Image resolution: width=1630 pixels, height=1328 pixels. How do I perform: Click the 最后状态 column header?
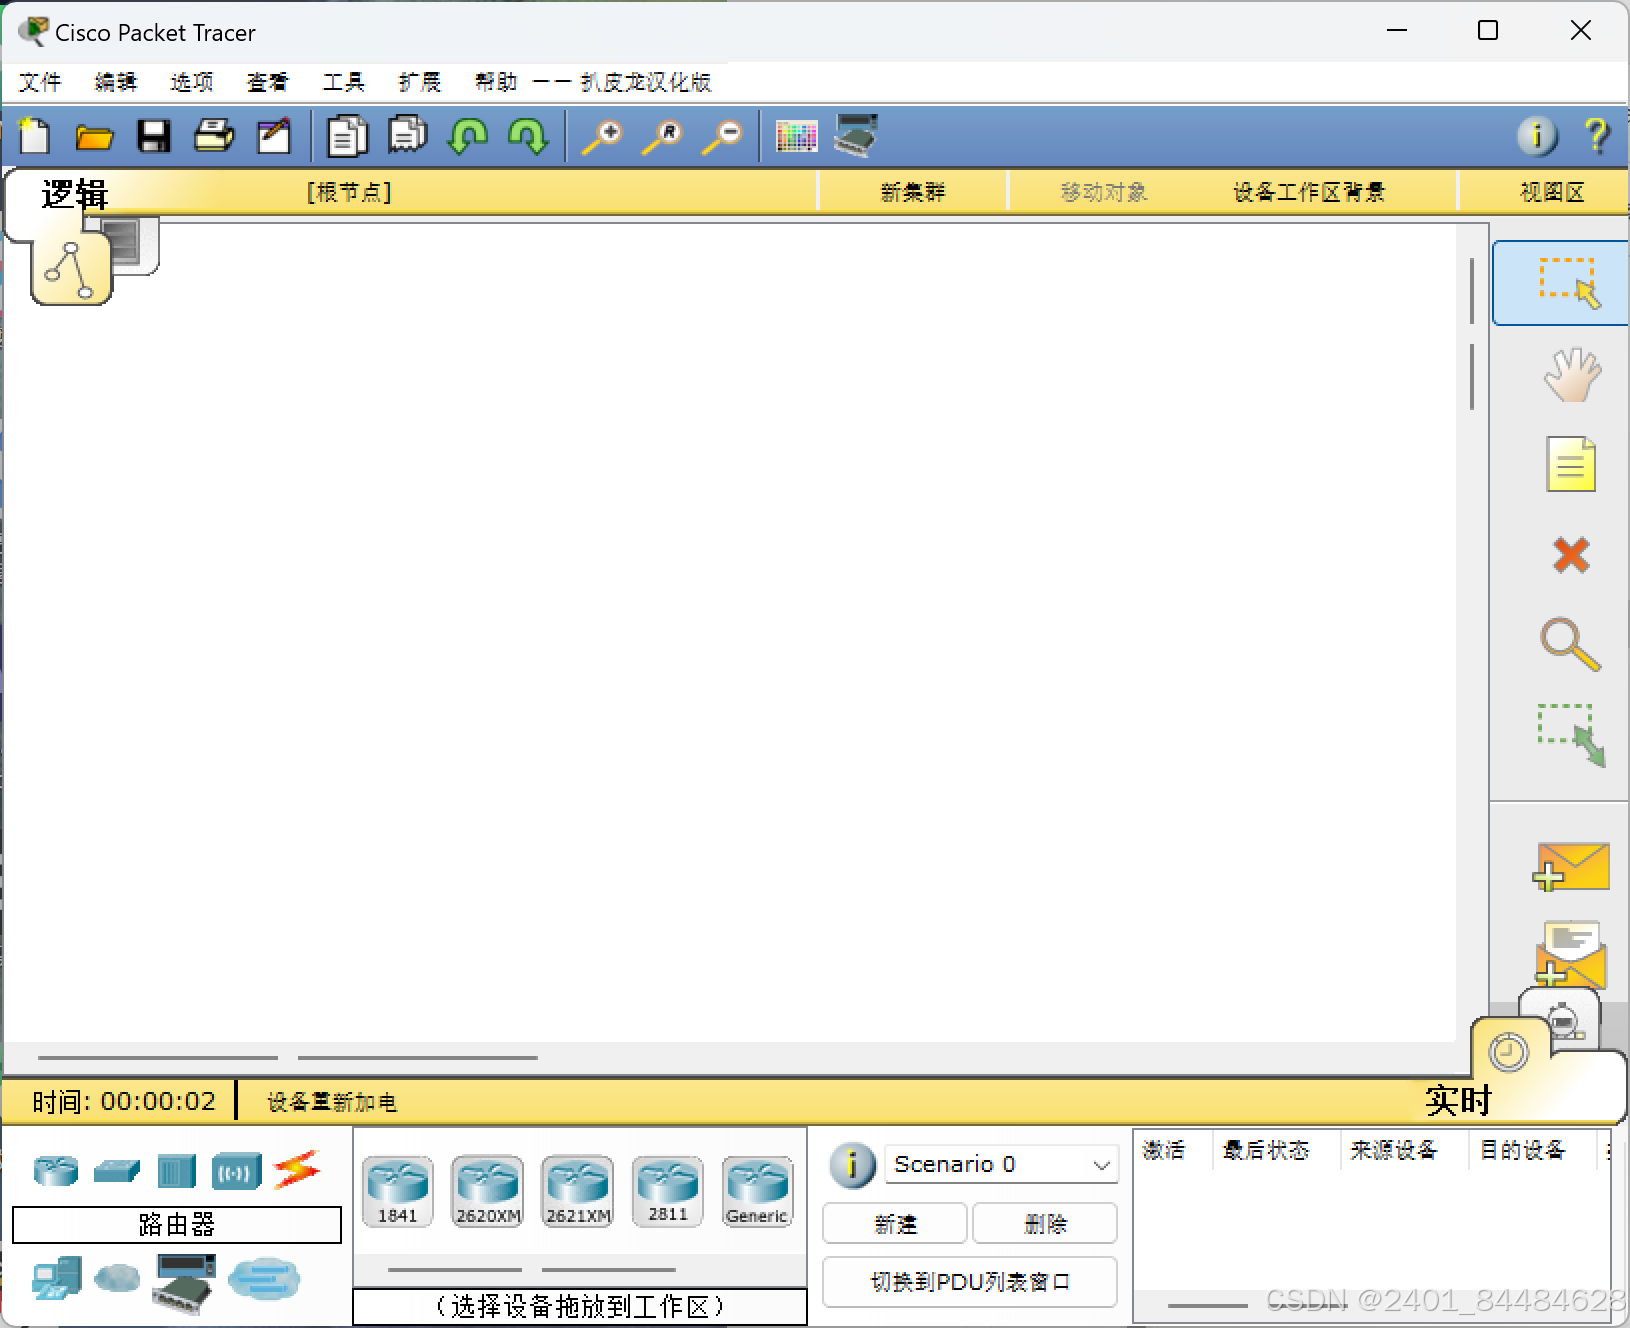pyautogui.click(x=1266, y=1151)
